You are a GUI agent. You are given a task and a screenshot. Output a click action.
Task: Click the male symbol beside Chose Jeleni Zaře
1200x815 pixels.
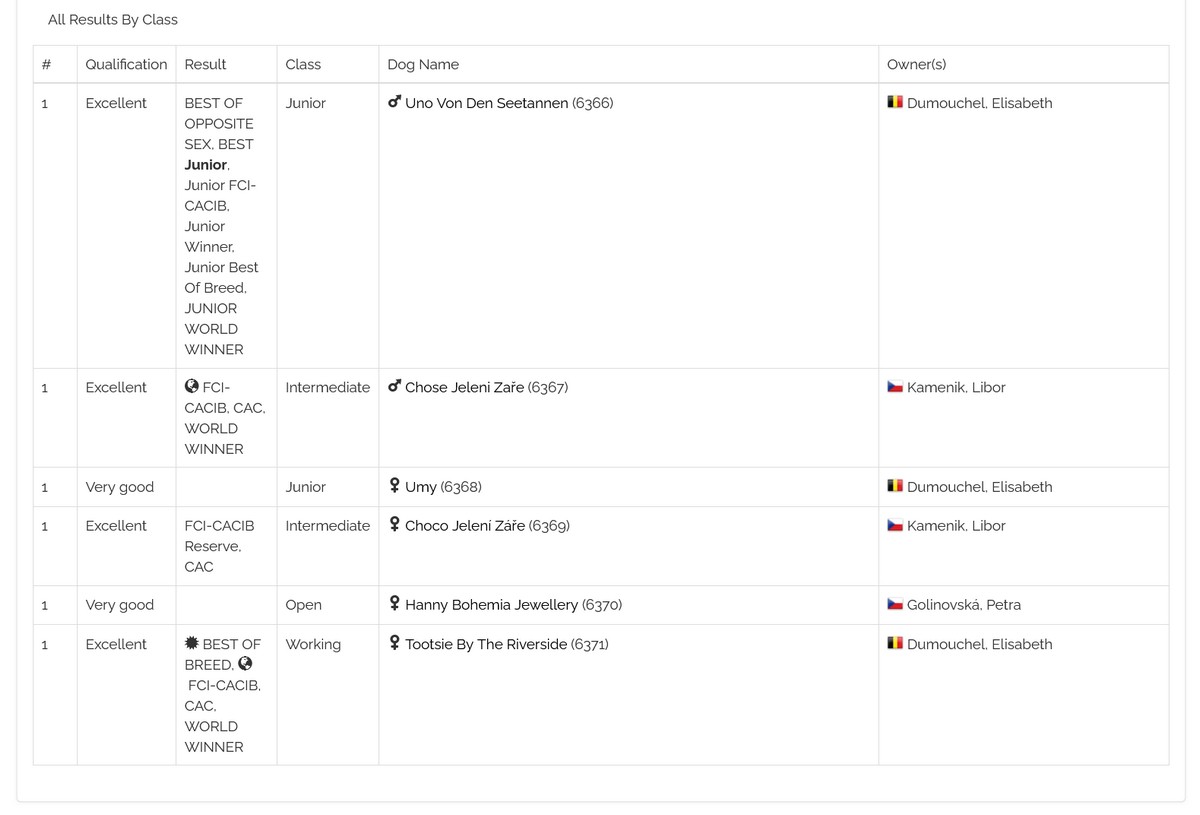(x=394, y=386)
